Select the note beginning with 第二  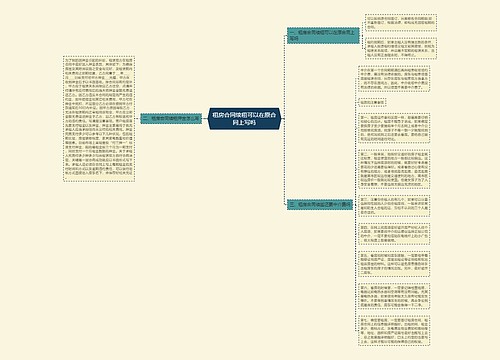(x=394, y=169)
